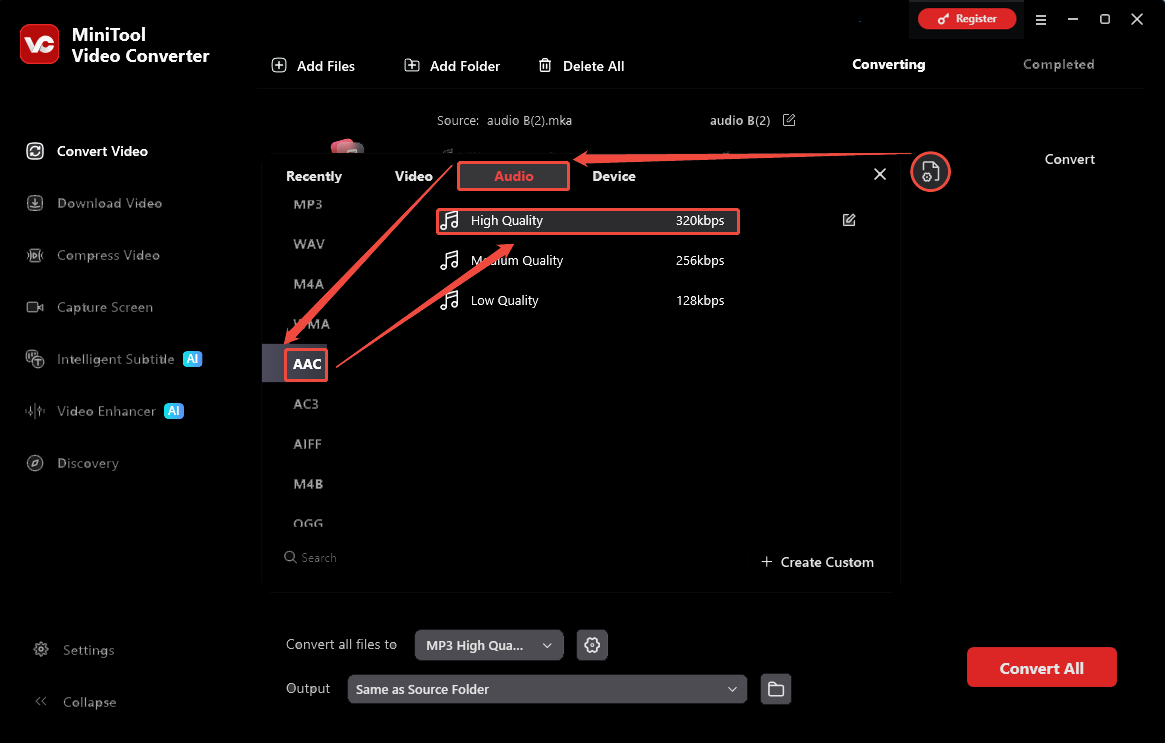The height and width of the screenshot is (743, 1165).
Task: Click the Intelligent Subtitle sidebar icon
Action: click(x=35, y=359)
